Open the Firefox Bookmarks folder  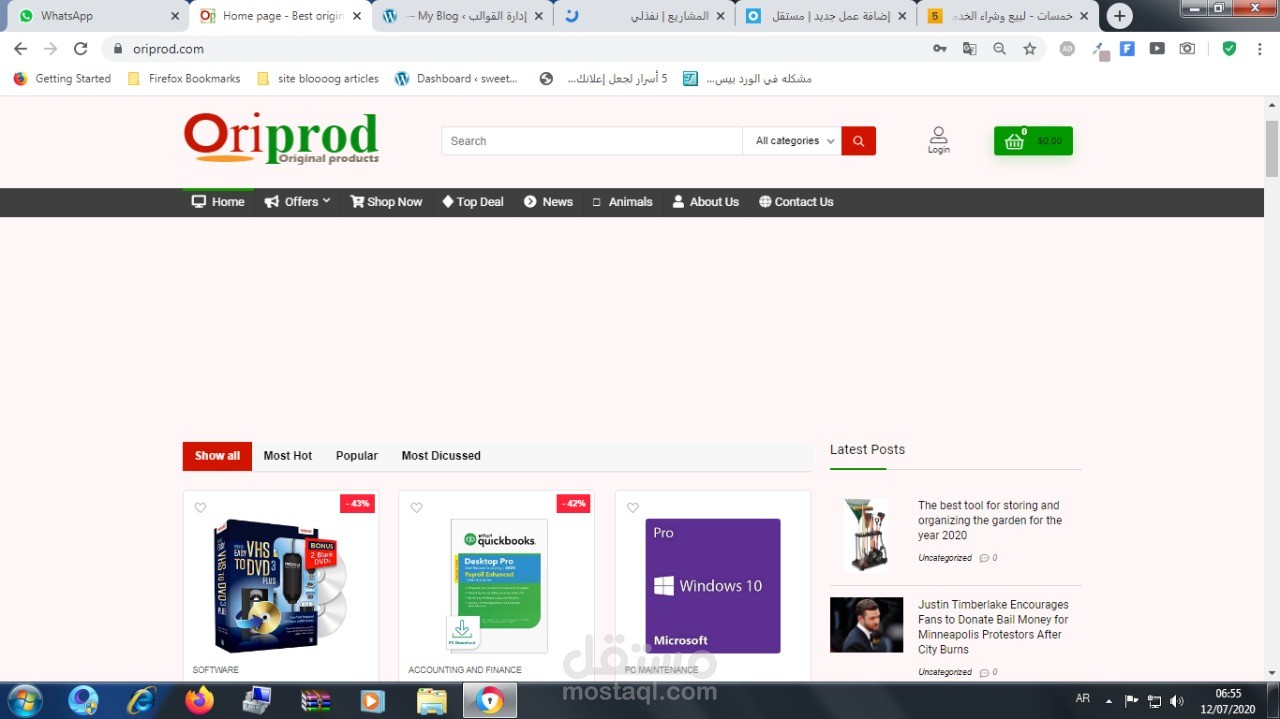pyautogui.click(x=184, y=79)
